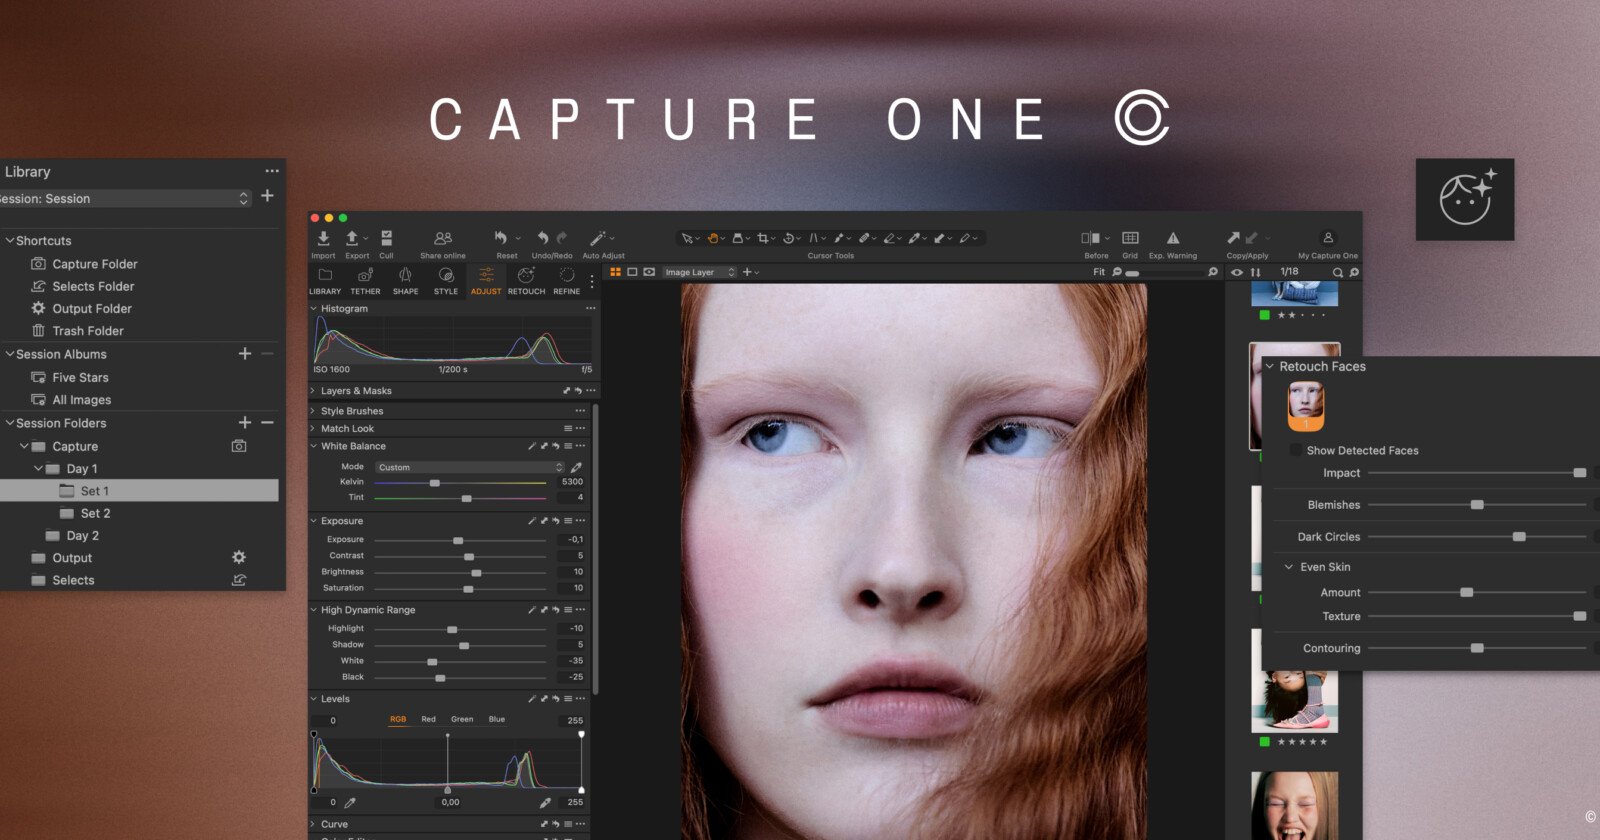The height and width of the screenshot is (840, 1600).
Task: Select the Red channel tab in Levels
Action: click(428, 719)
